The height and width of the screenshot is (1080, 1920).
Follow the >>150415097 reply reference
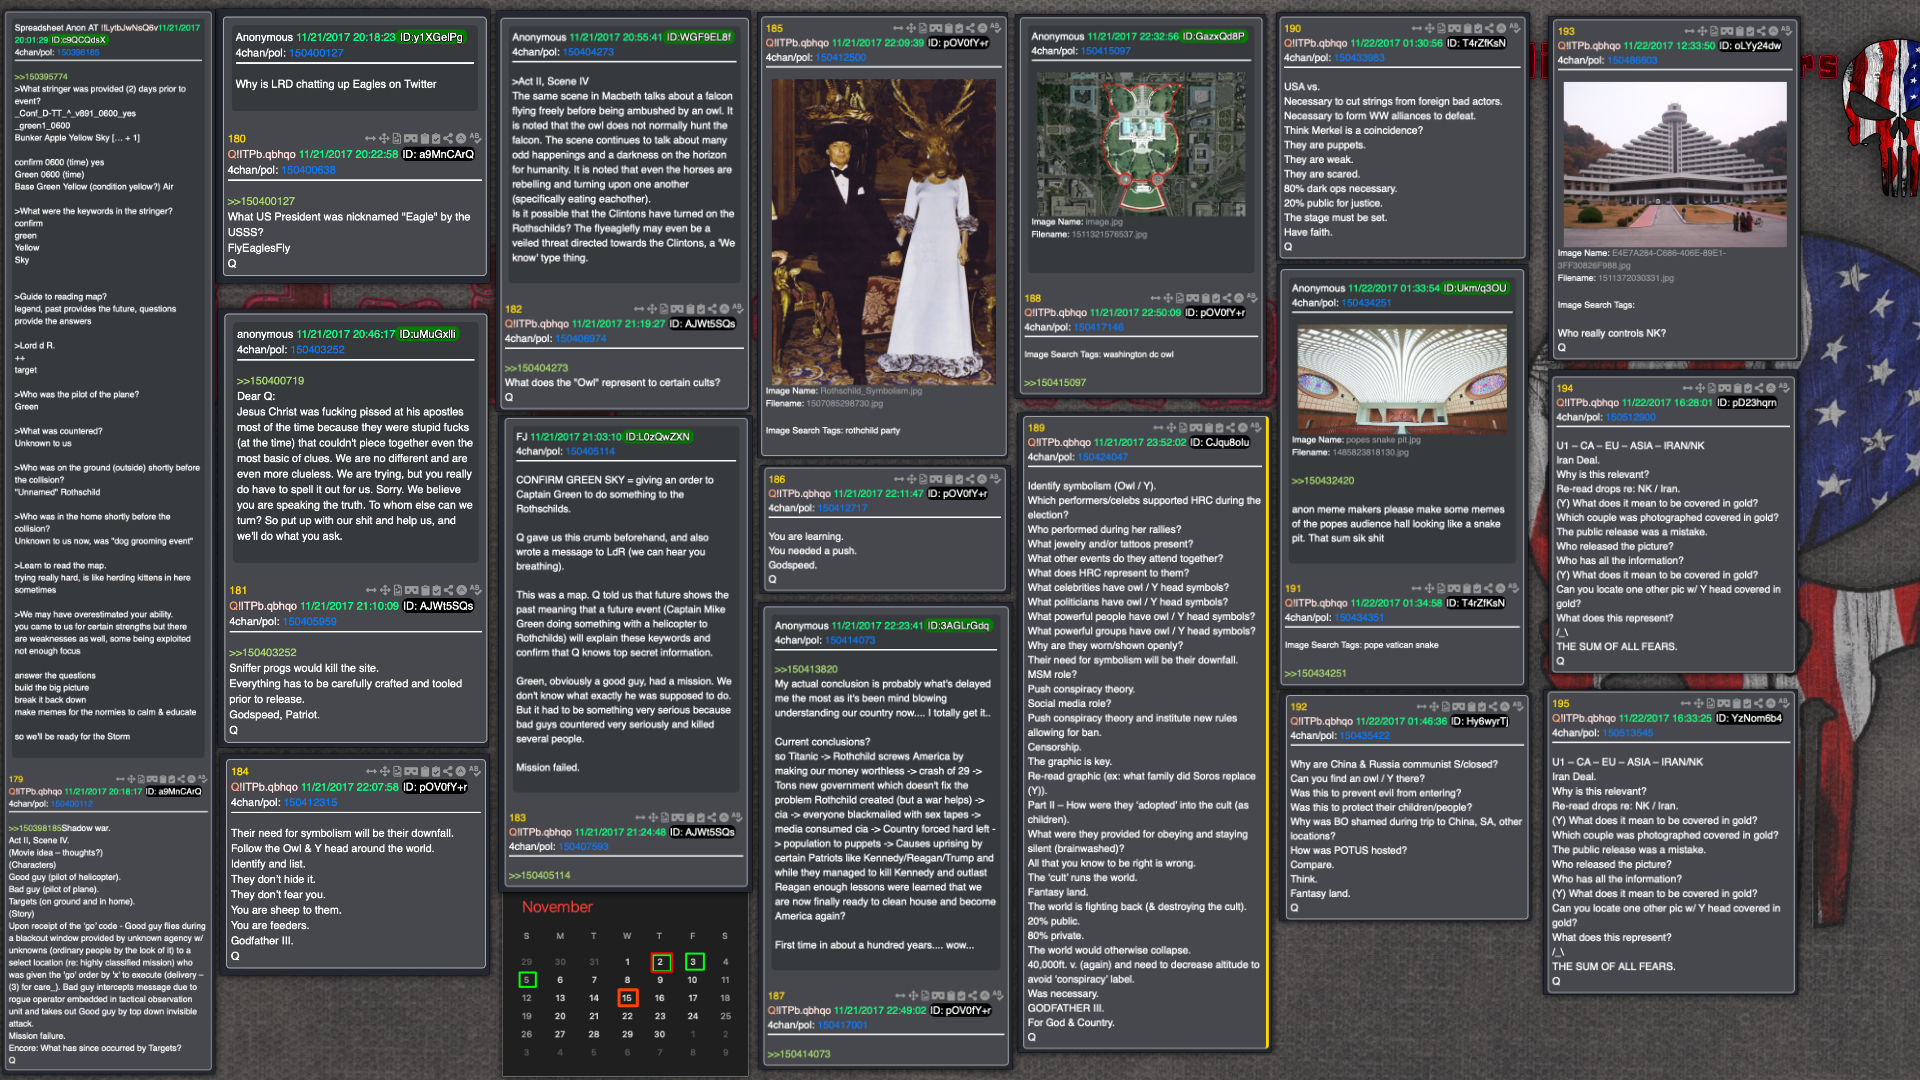click(1055, 382)
